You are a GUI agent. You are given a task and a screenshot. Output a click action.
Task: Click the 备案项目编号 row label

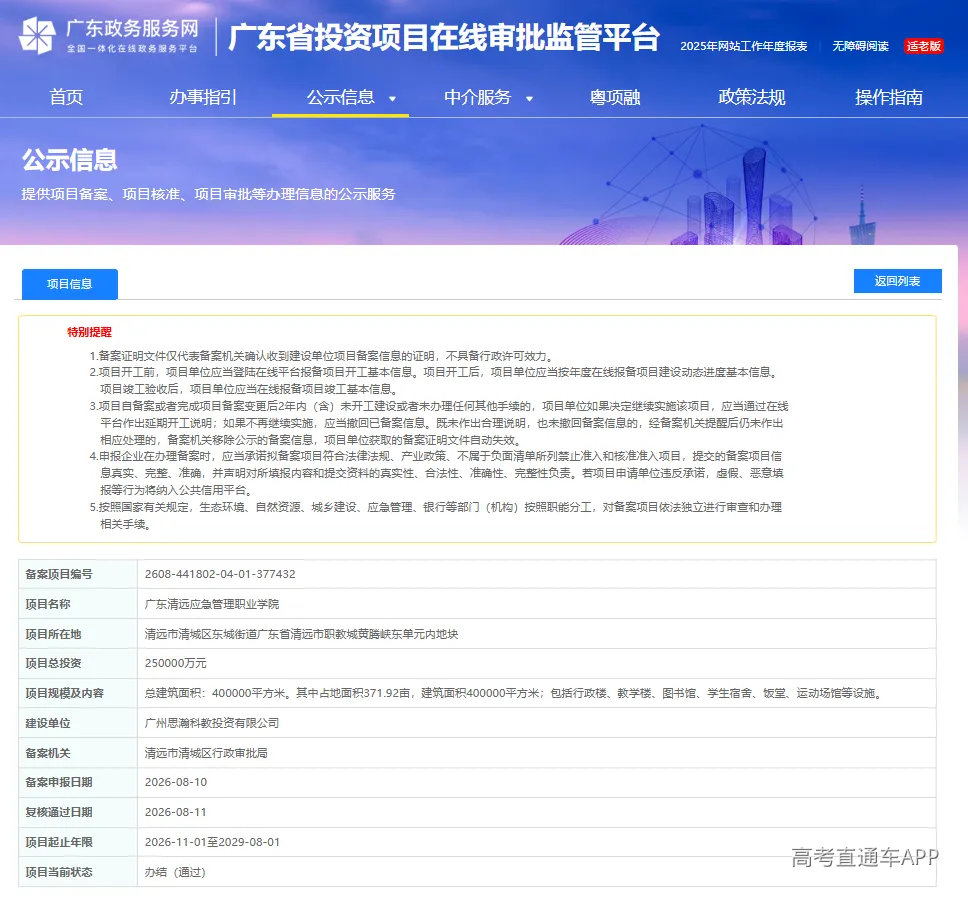click(x=59, y=574)
